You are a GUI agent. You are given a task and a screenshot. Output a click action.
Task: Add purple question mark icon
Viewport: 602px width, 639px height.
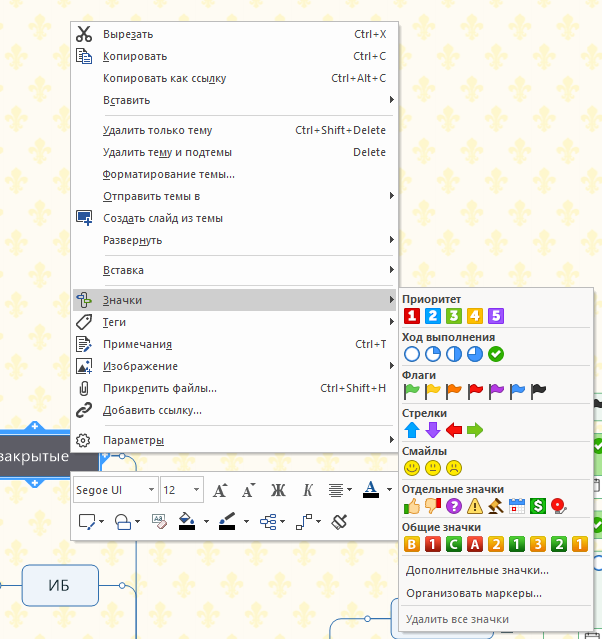point(454,506)
